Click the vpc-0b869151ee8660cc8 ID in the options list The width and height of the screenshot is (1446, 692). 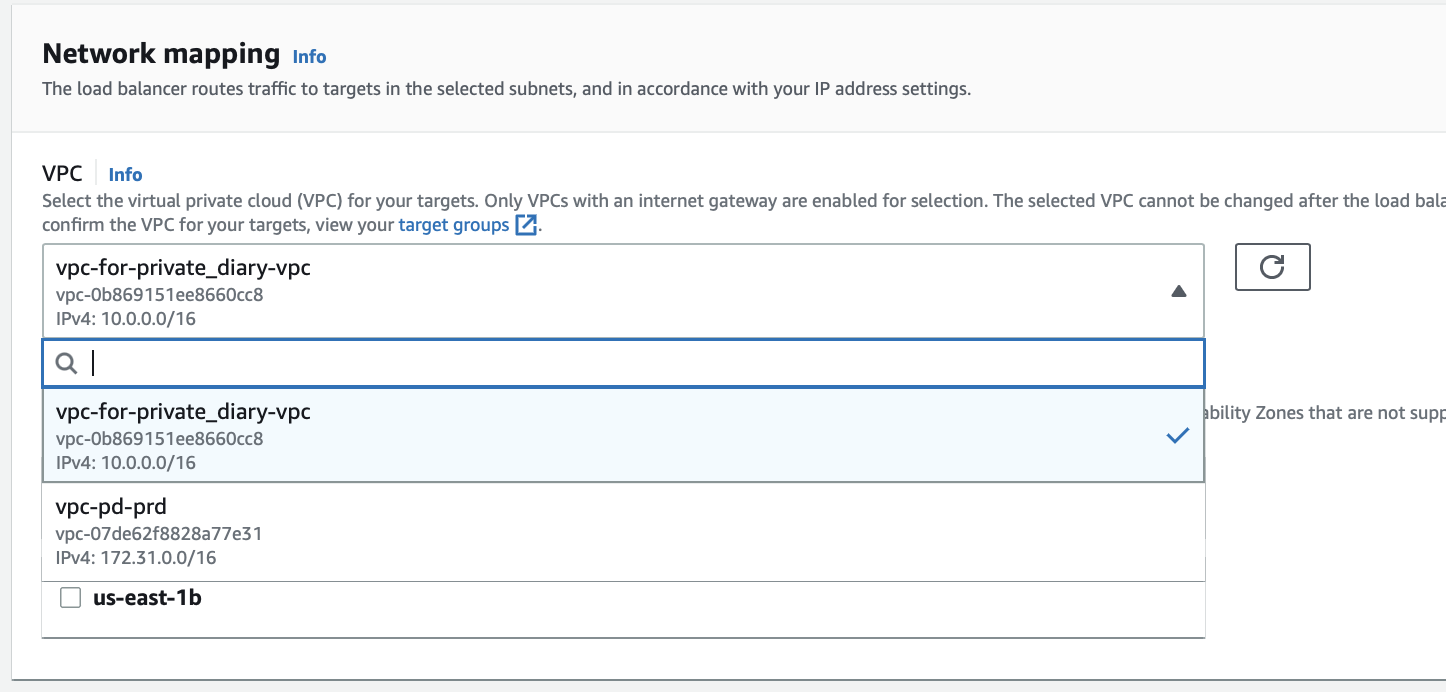pos(160,439)
